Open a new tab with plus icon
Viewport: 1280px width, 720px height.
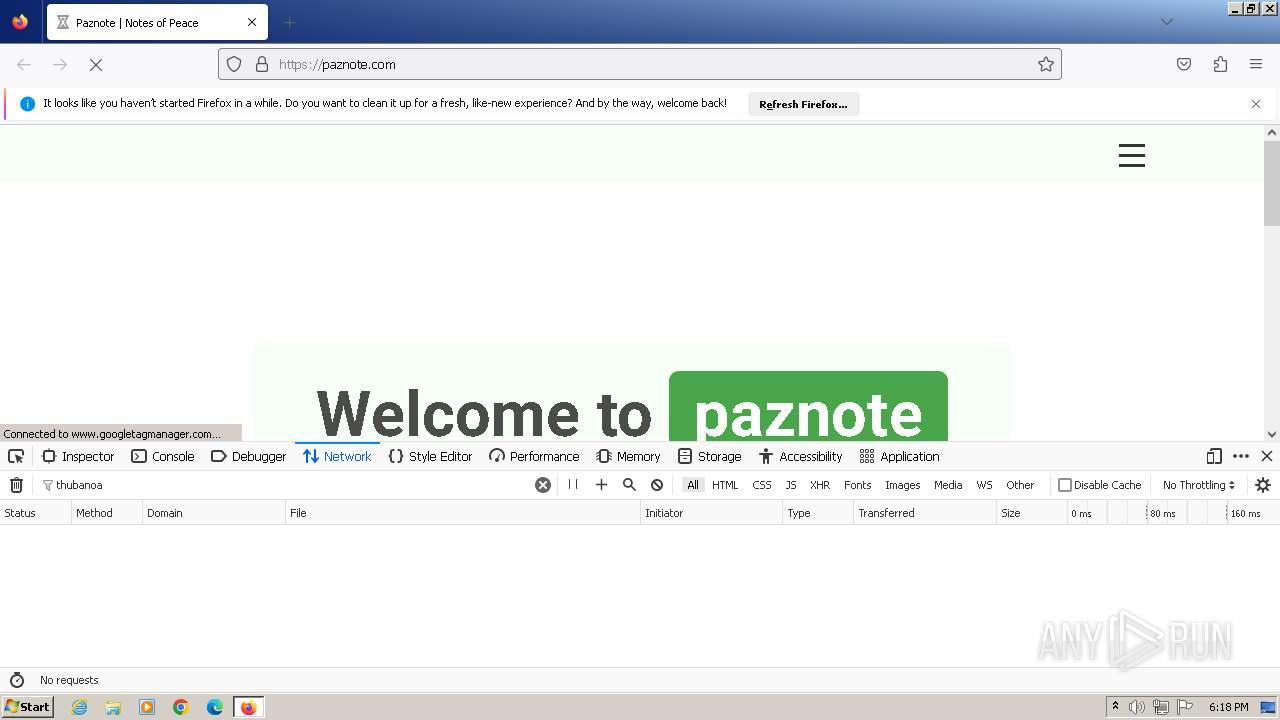(289, 22)
